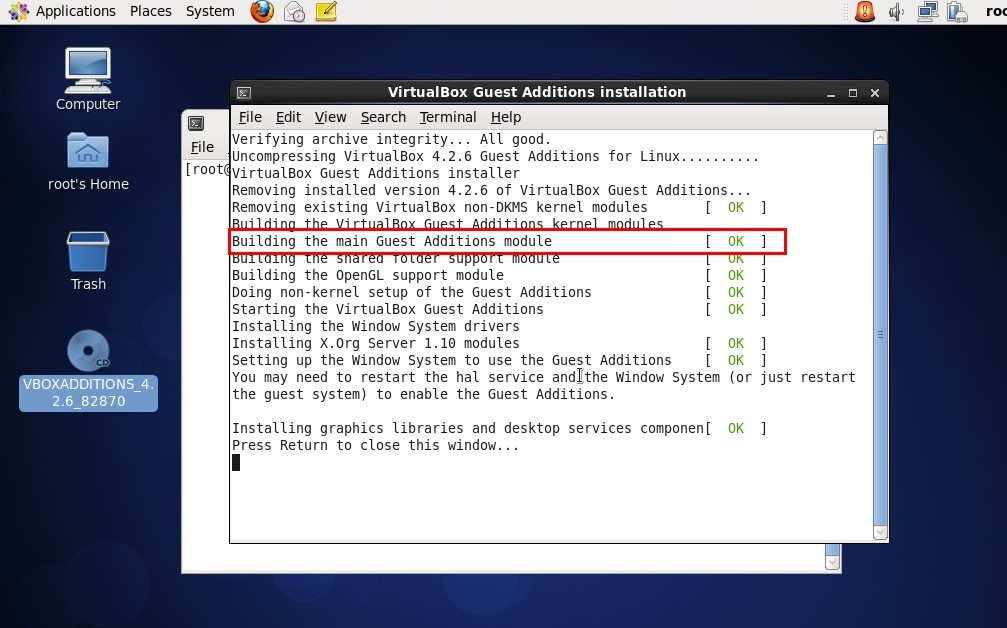Open the Edit menu in terminal
This screenshot has width=1007, height=628.
[x=288, y=117]
